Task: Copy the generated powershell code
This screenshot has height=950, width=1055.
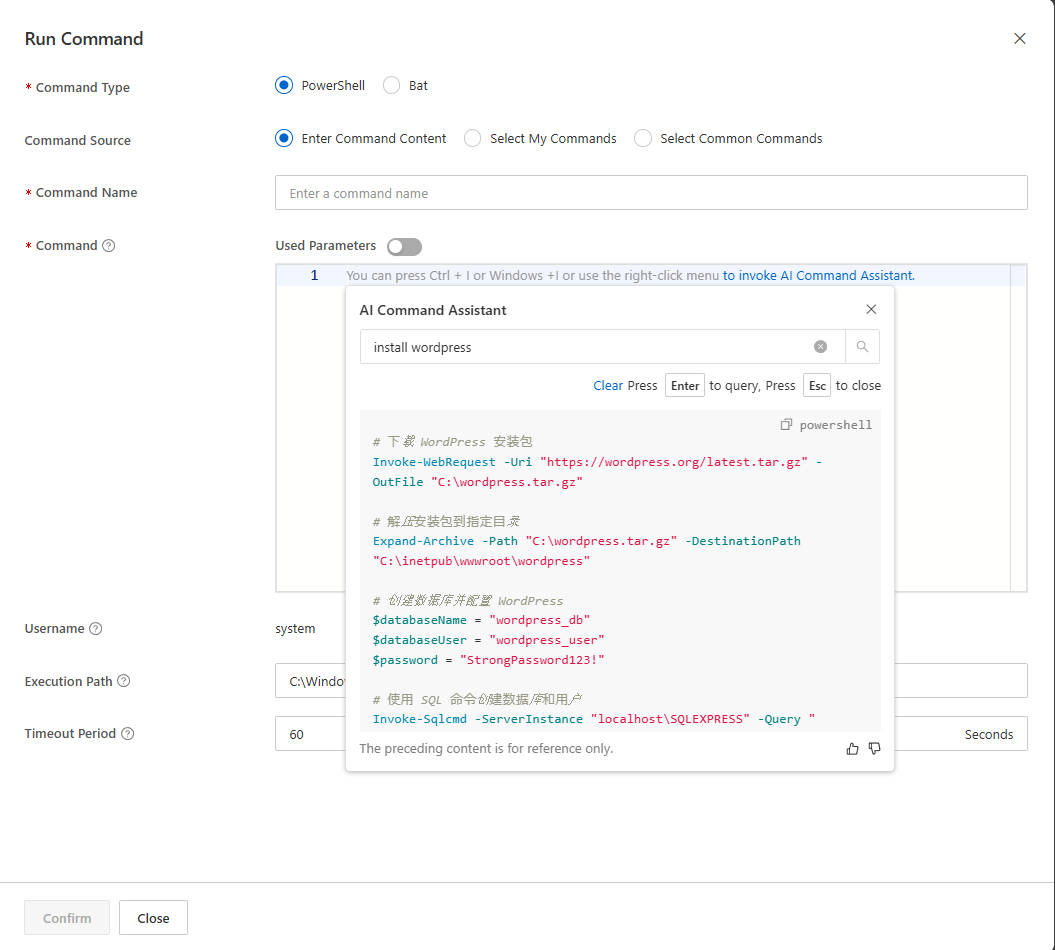Action: [x=786, y=425]
